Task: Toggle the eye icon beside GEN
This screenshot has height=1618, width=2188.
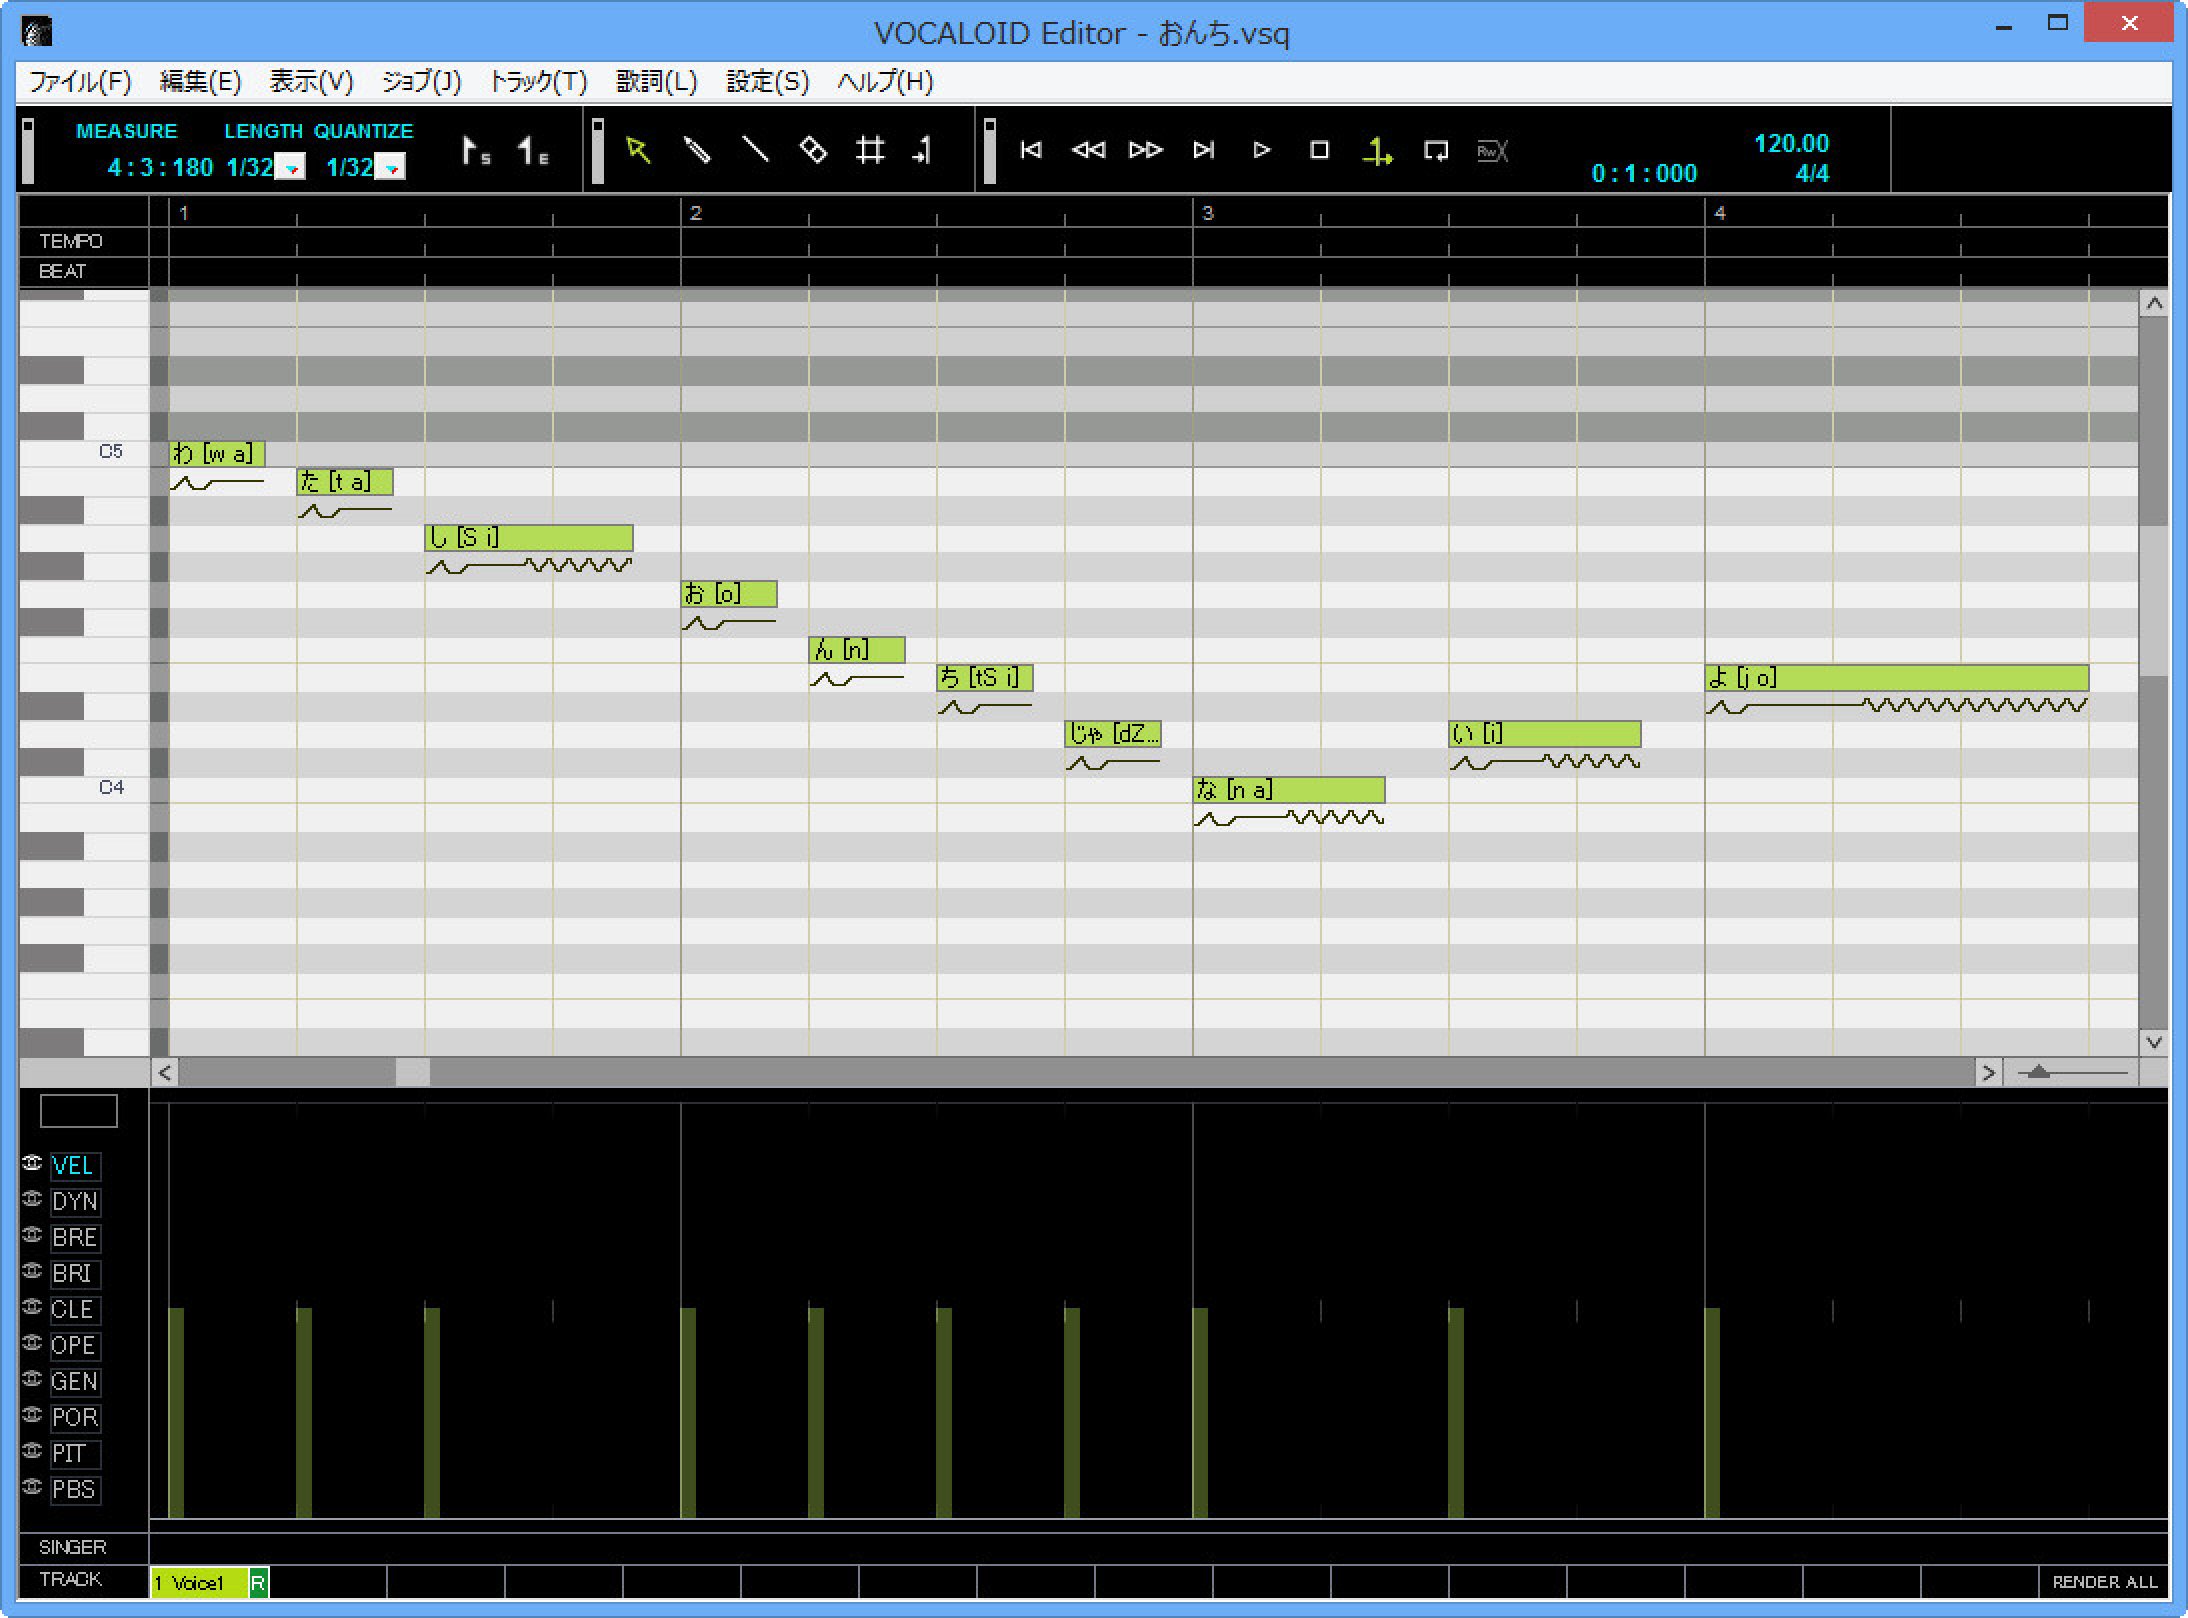Action: [32, 1379]
